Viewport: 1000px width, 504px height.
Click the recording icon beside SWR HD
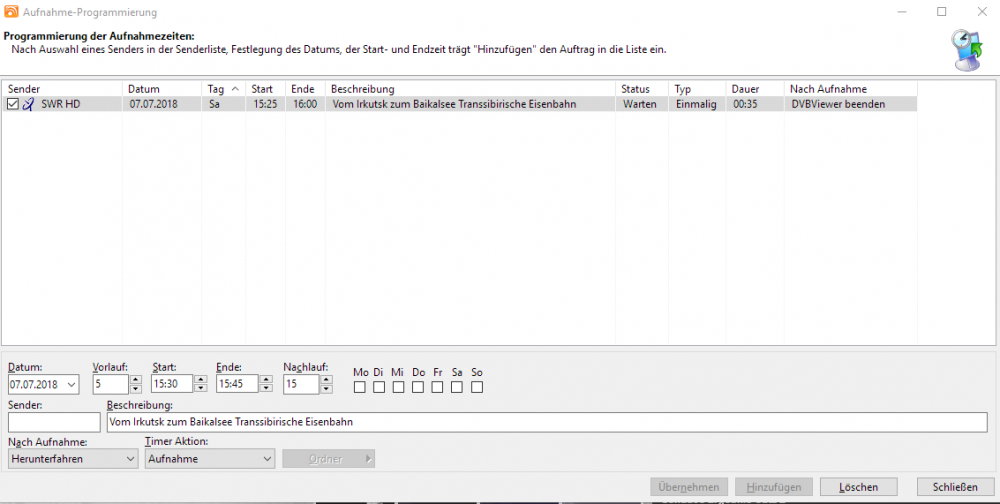coord(28,104)
